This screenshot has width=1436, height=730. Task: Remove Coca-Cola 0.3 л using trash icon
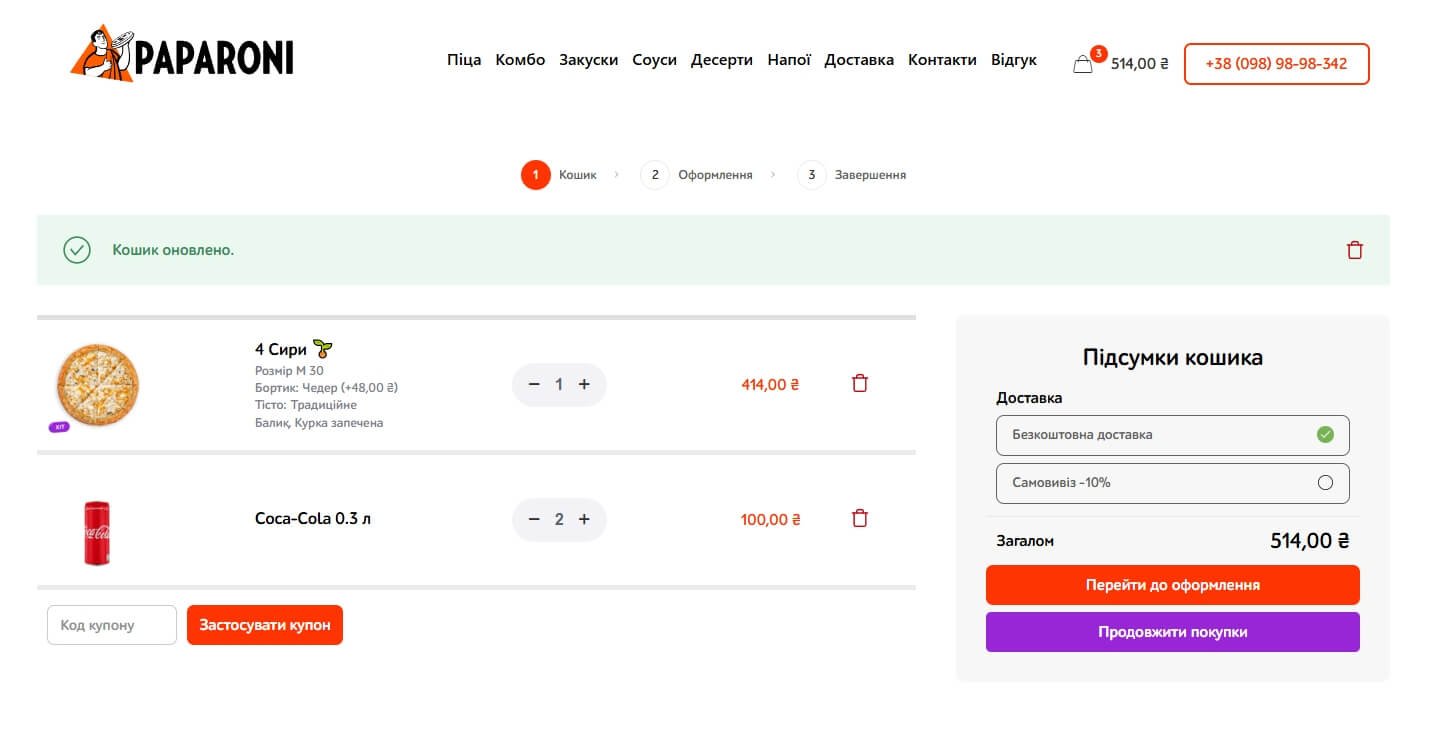859,518
